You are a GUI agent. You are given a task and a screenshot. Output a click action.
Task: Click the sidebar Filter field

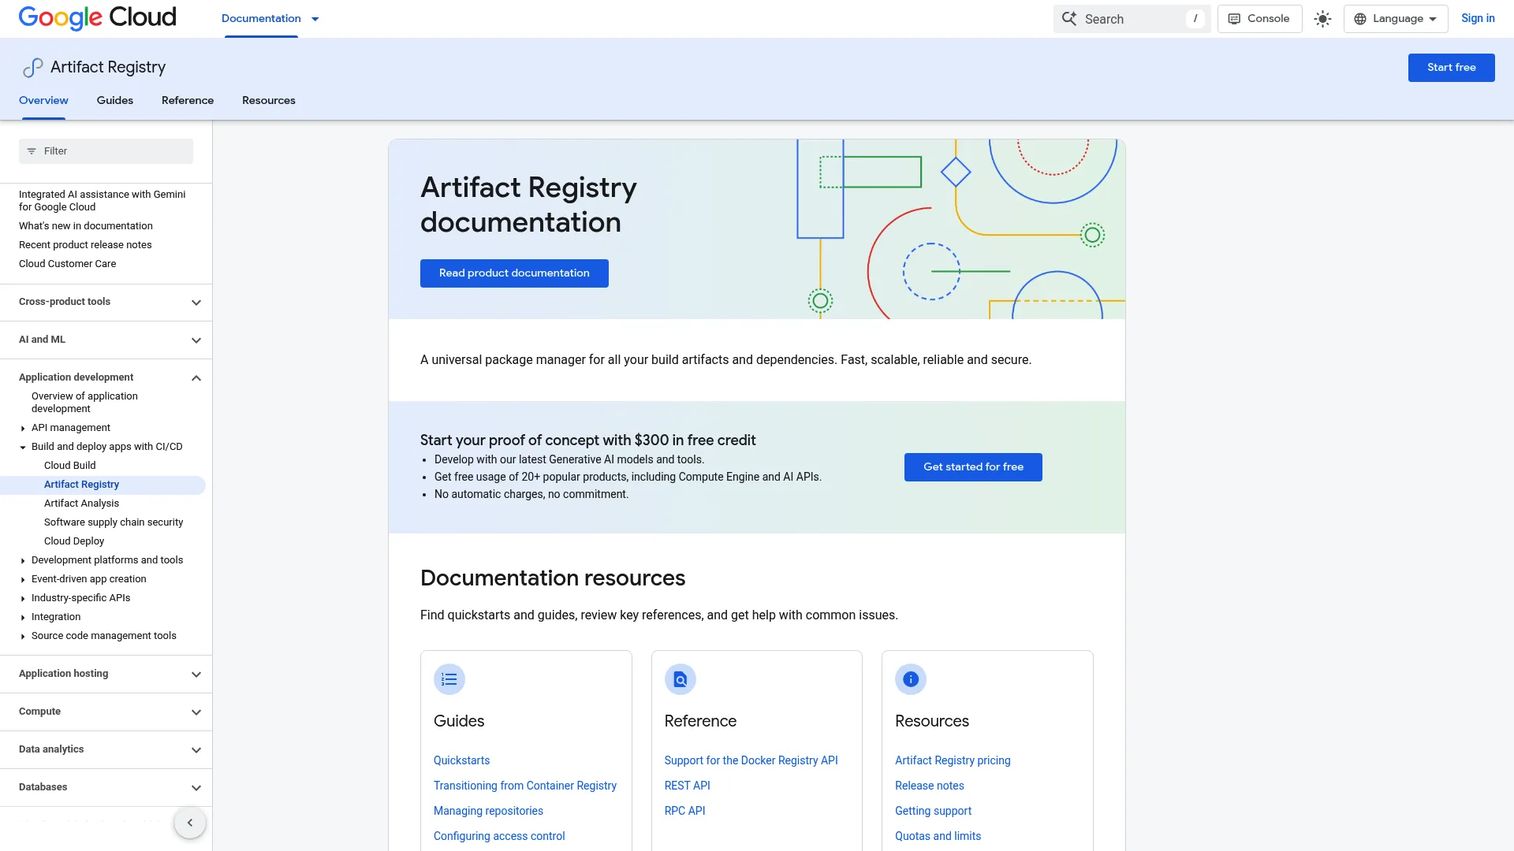(x=106, y=151)
